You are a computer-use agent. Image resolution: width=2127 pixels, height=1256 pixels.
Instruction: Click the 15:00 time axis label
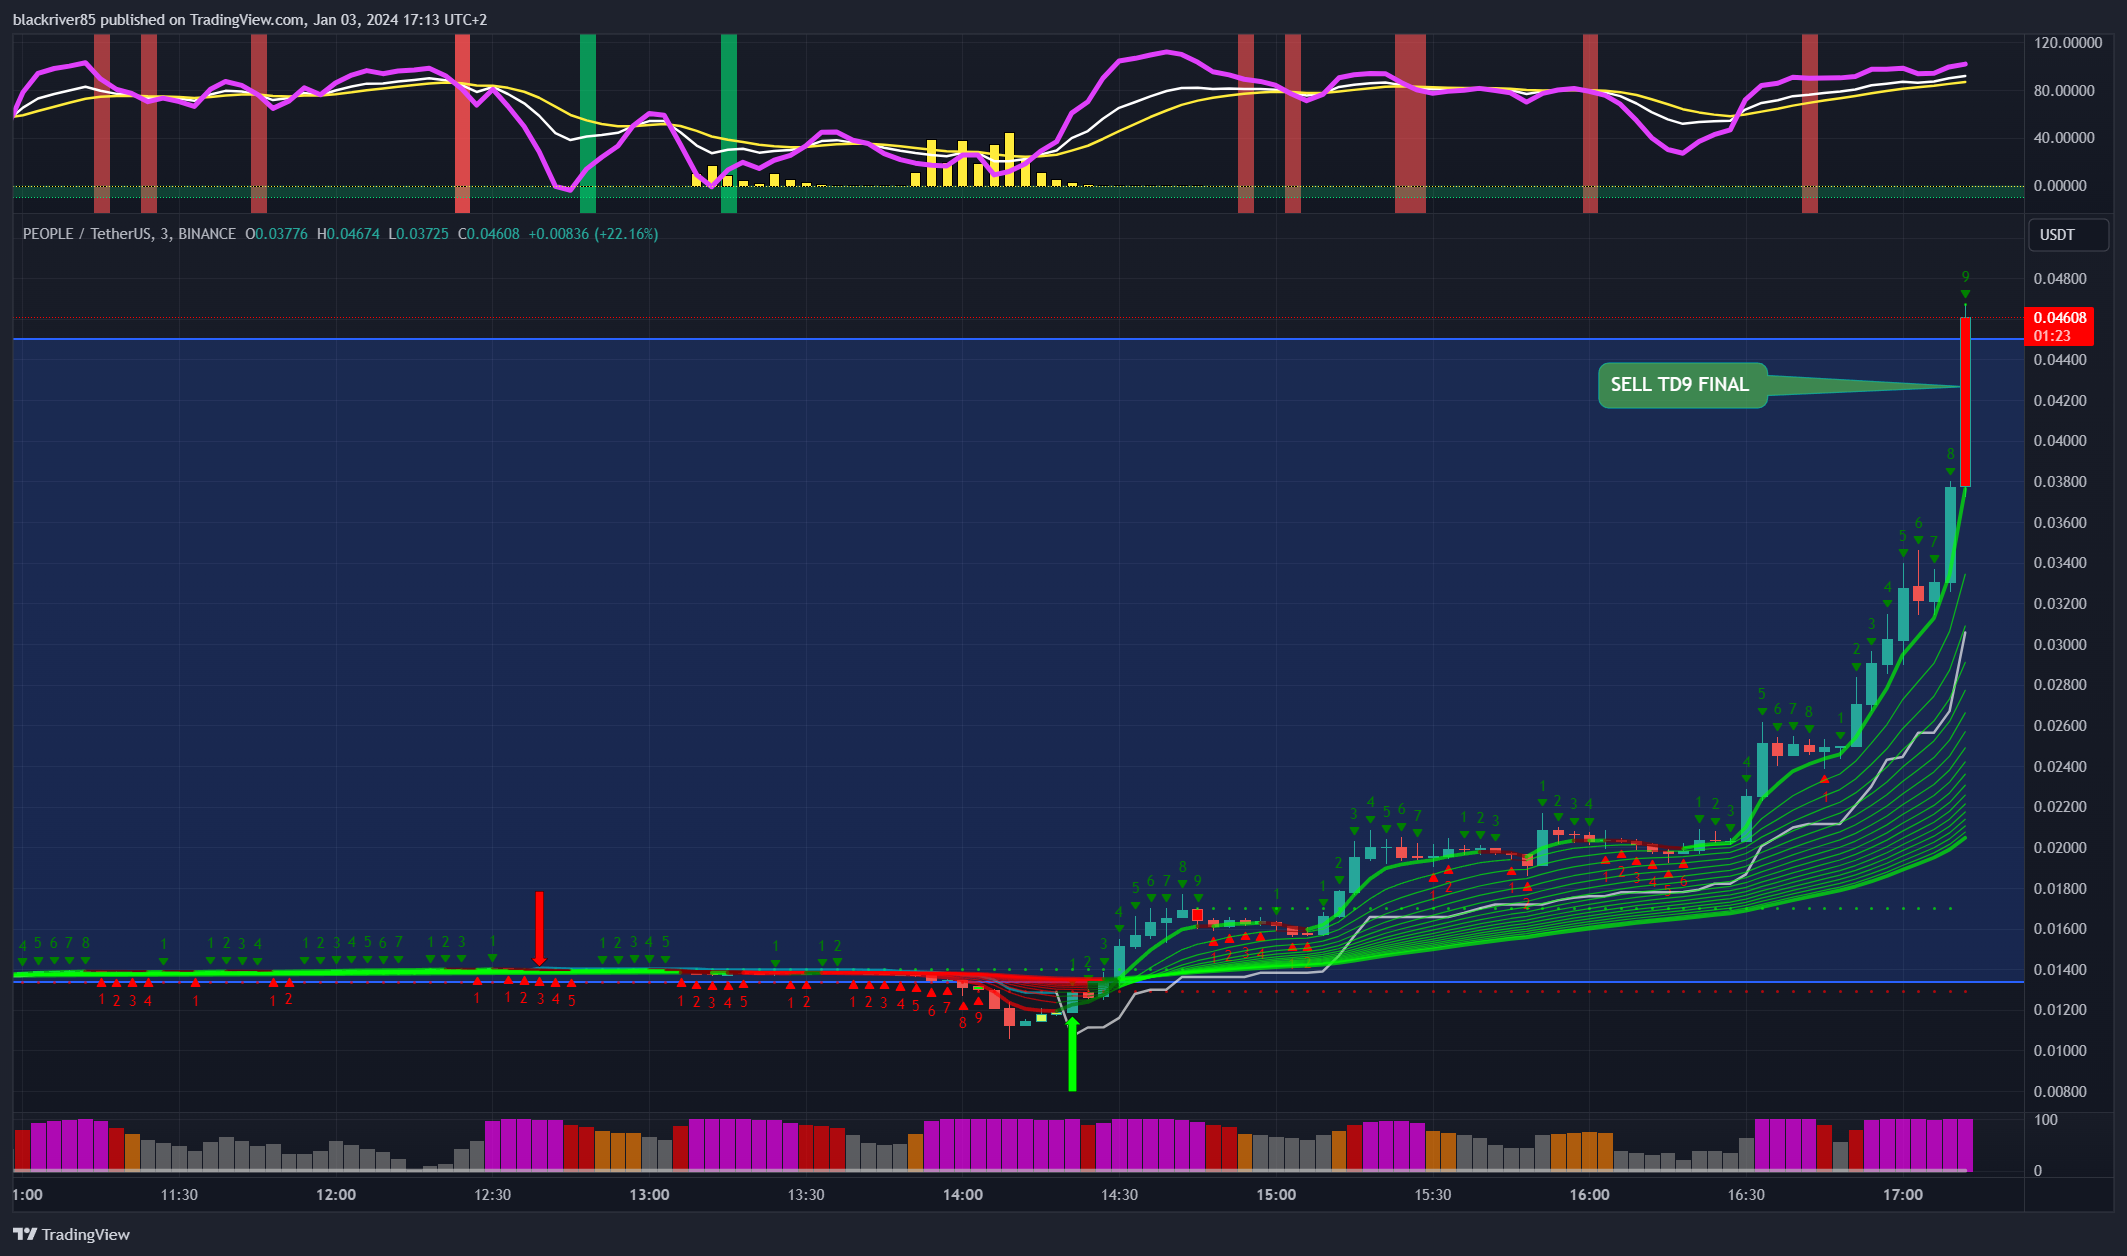point(1276,1195)
